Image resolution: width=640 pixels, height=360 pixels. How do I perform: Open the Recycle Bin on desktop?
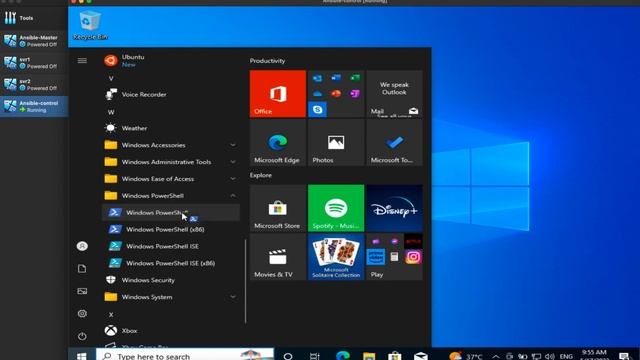pyautogui.click(x=90, y=25)
